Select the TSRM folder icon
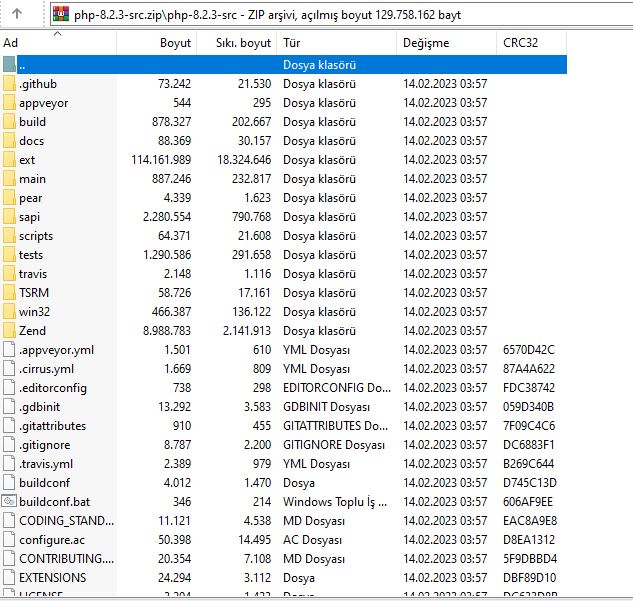Screen dimensions: 633x601 point(9,293)
